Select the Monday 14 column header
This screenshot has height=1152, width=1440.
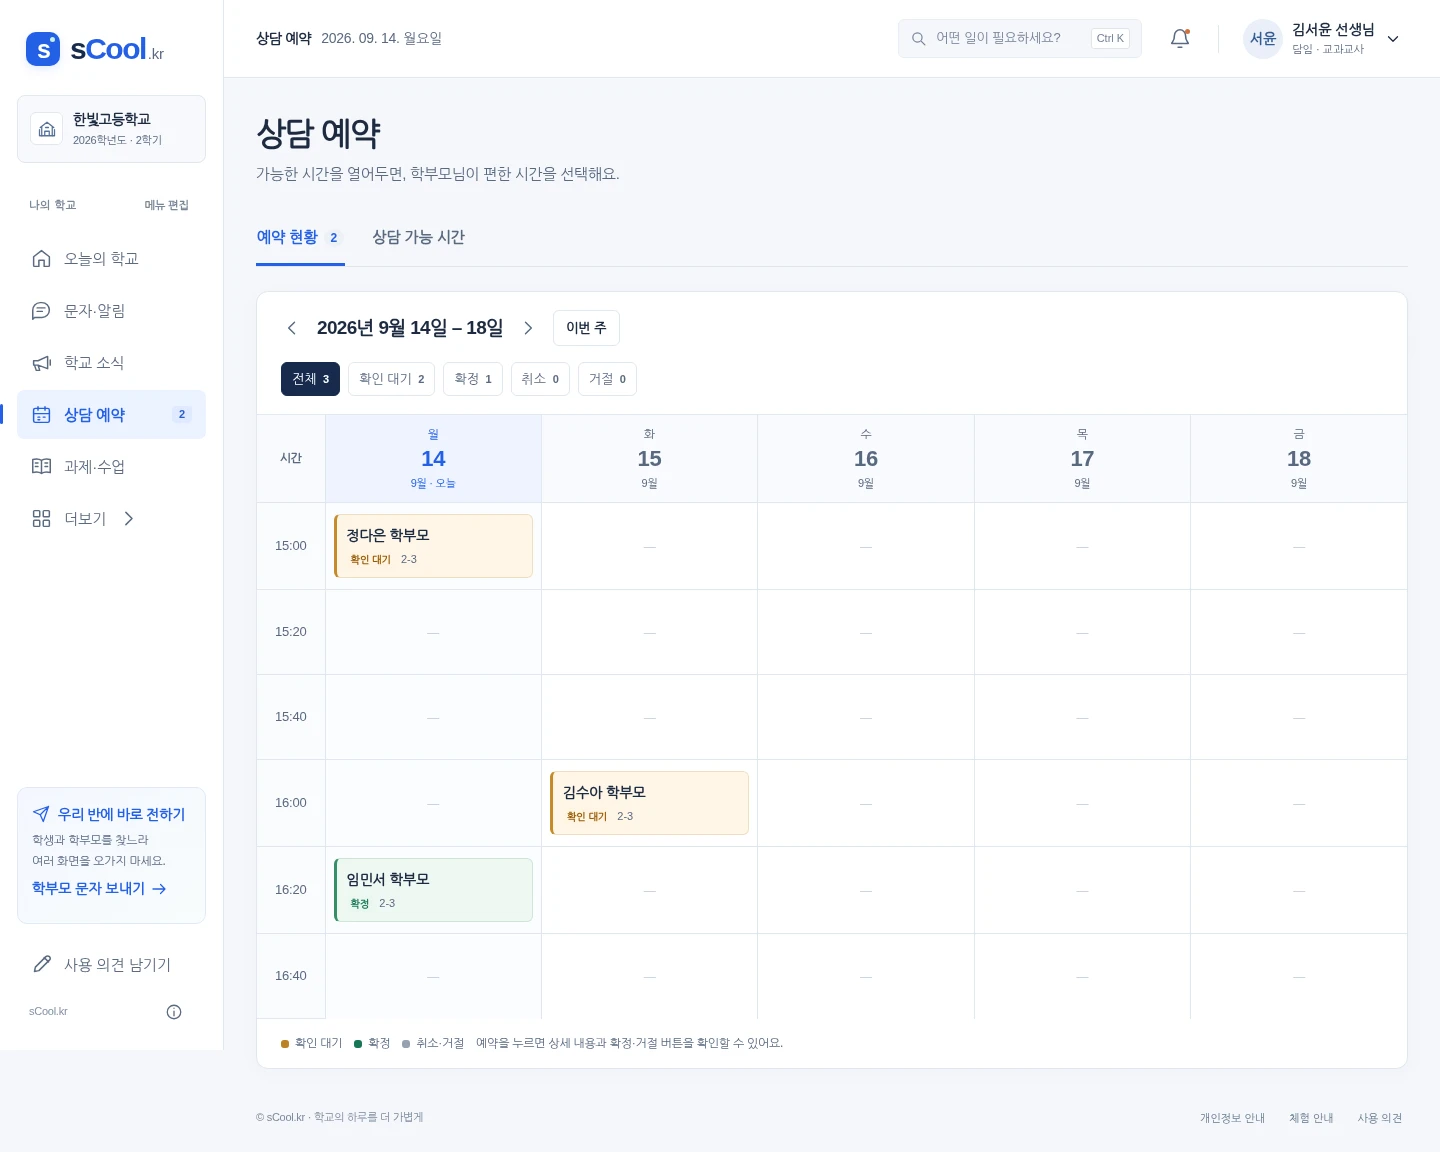tap(433, 459)
